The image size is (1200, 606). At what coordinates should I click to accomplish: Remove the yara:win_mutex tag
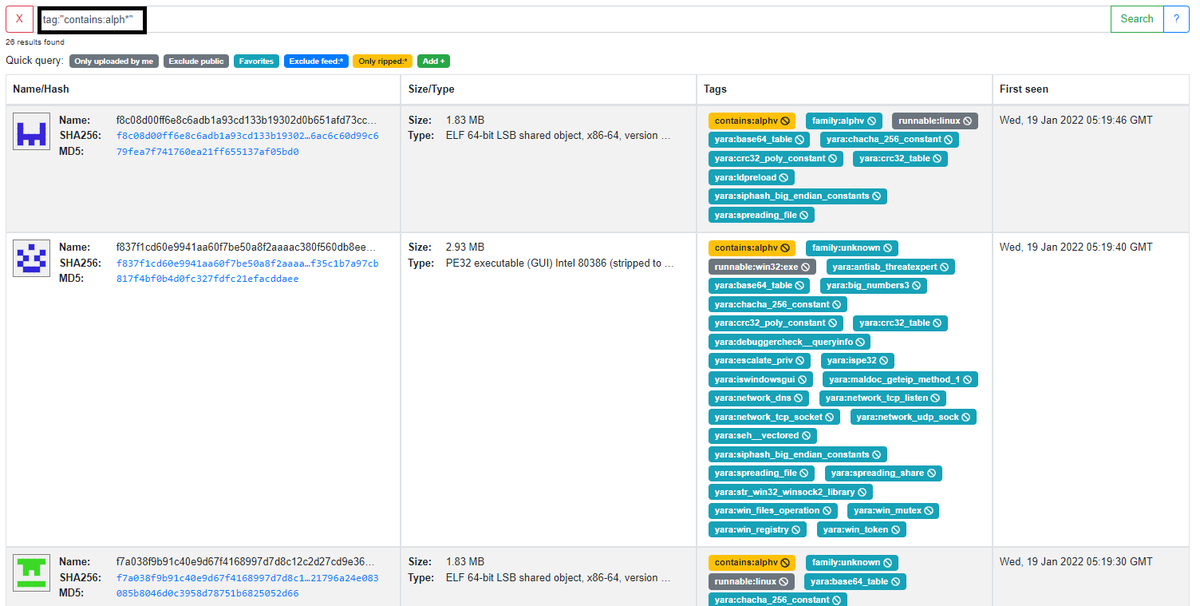(x=930, y=511)
